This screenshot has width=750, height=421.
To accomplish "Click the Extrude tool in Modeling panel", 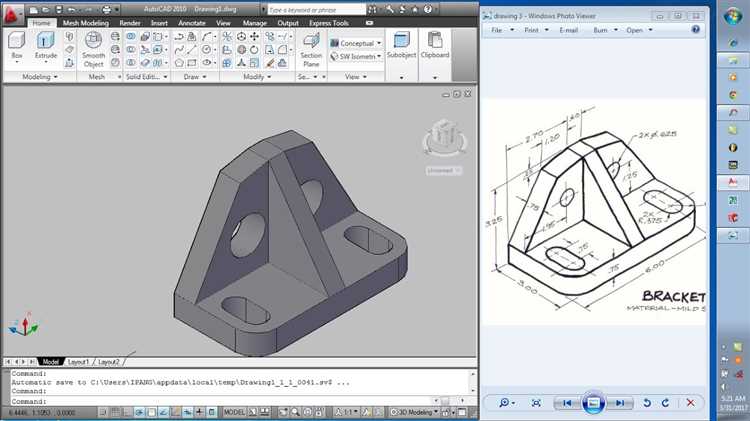I will tap(46, 45).
